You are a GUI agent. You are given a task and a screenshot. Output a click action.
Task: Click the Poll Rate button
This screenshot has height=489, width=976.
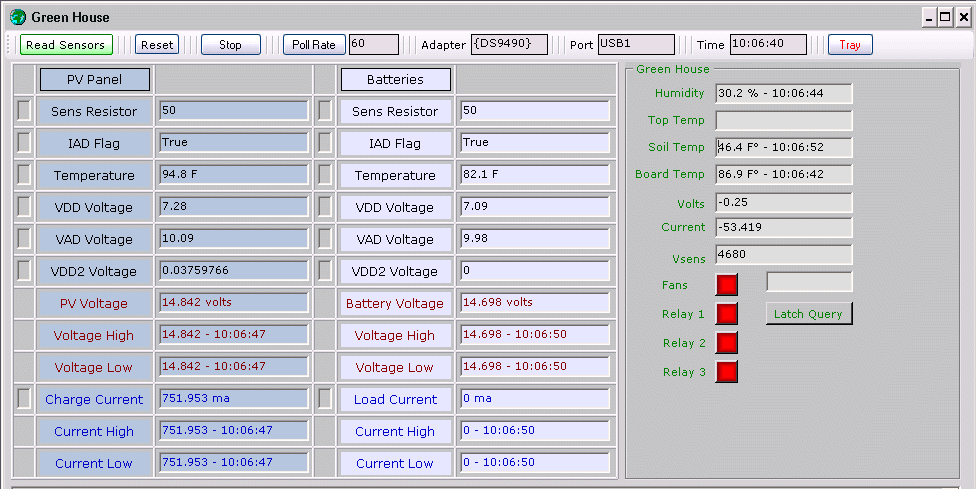point(314,45)
